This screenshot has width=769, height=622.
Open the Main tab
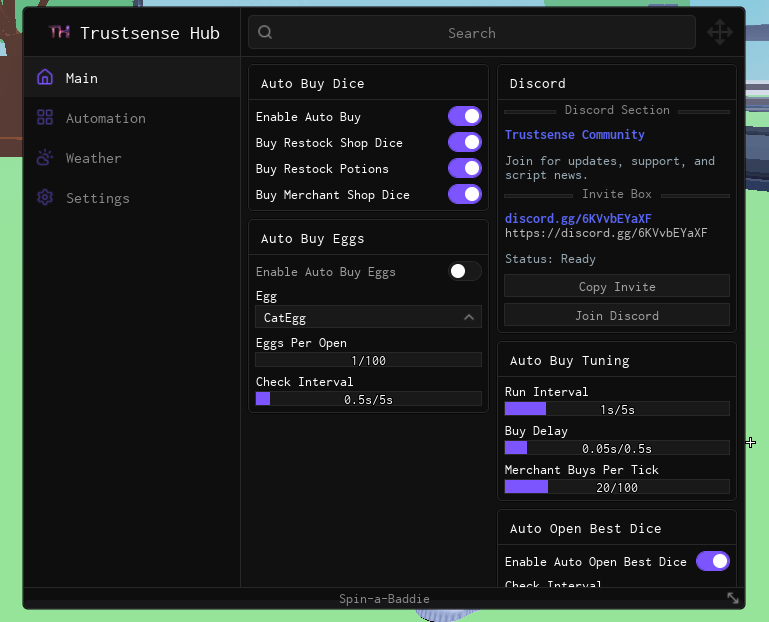[x=132, y=78]
